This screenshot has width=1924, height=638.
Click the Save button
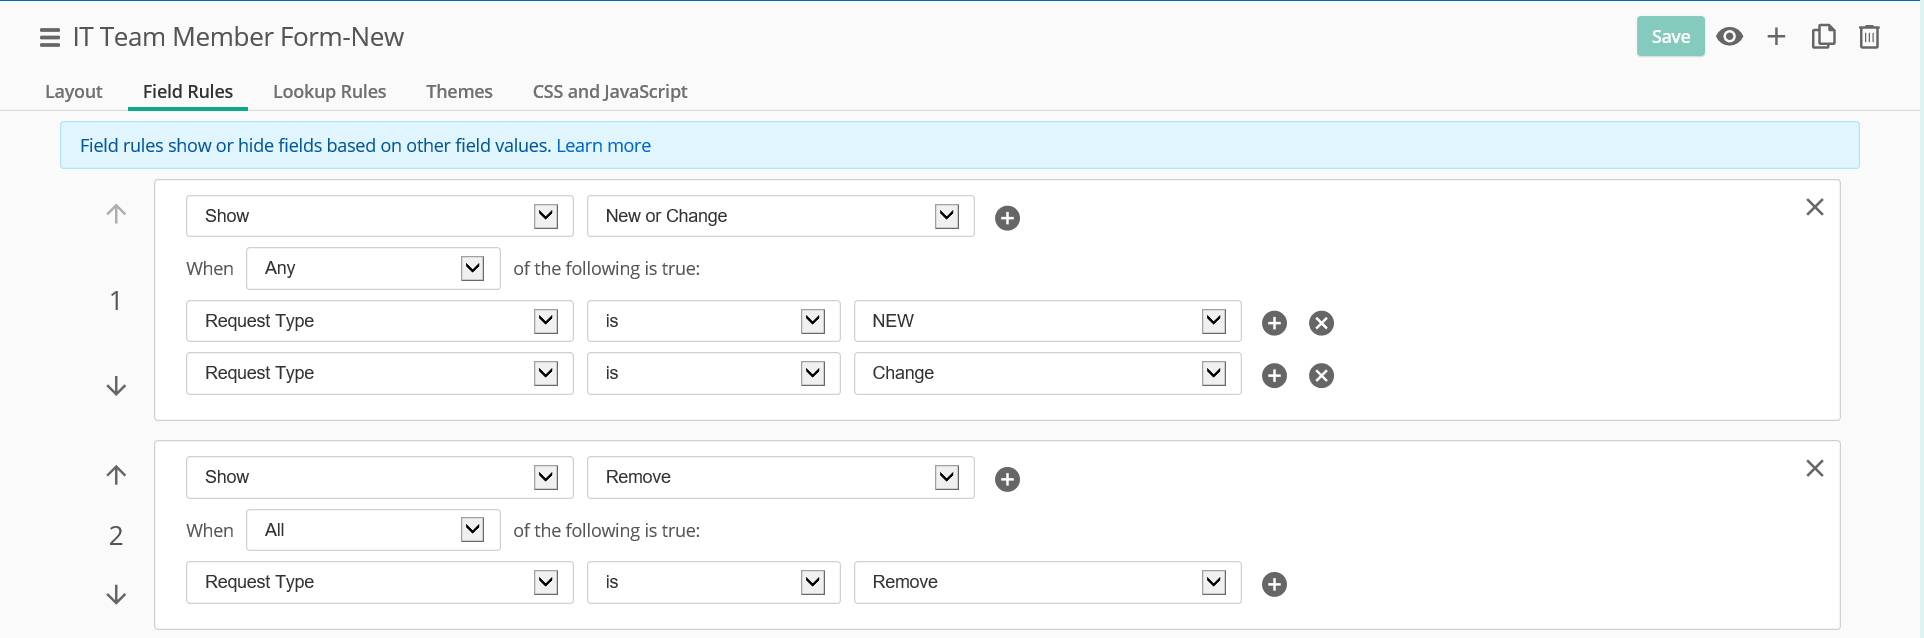1670,37
